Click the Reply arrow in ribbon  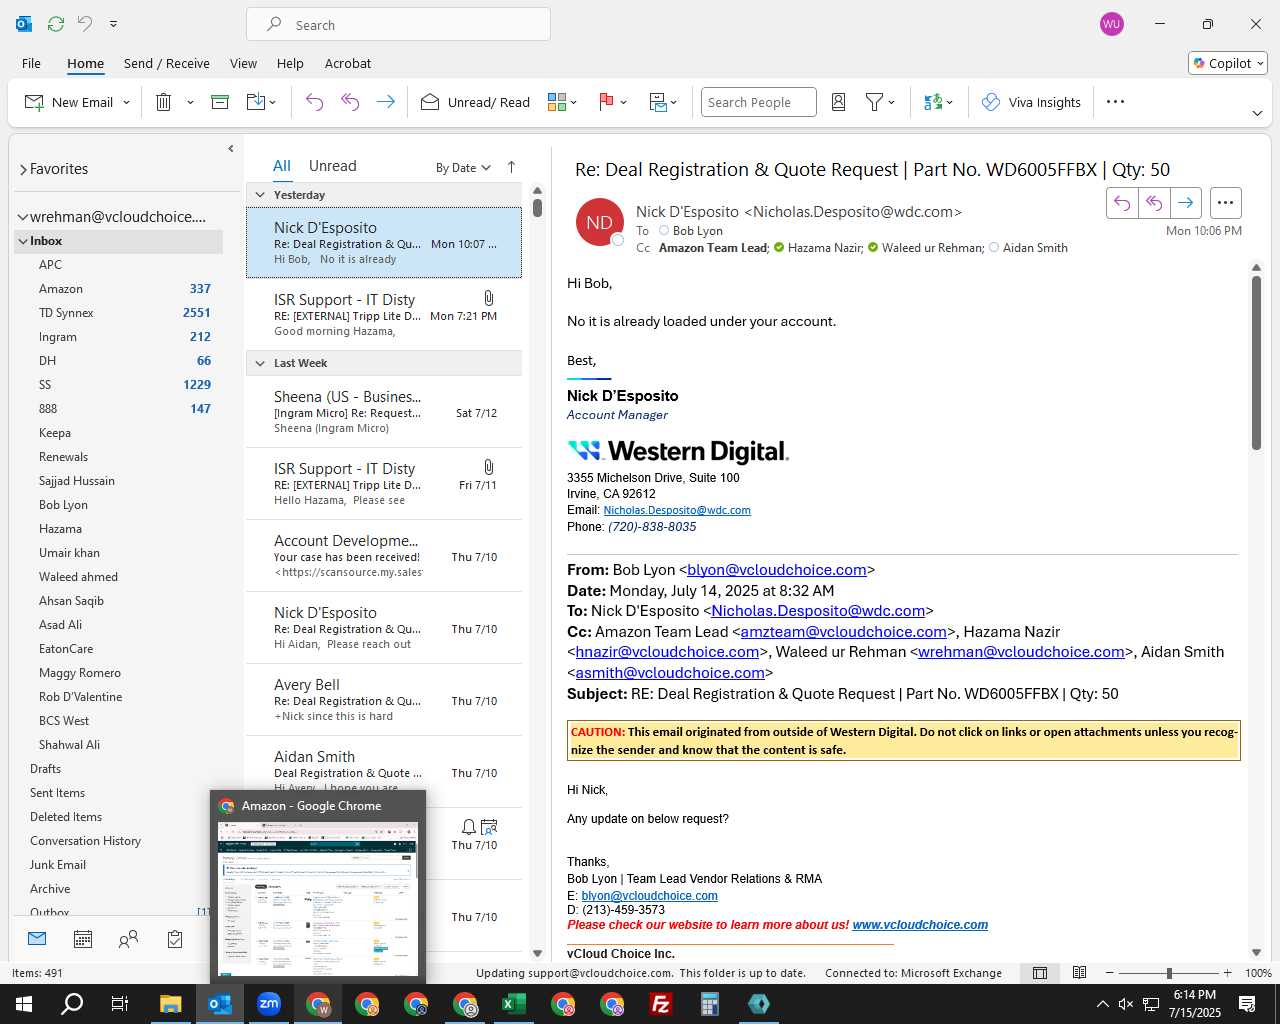coord(314,102)
